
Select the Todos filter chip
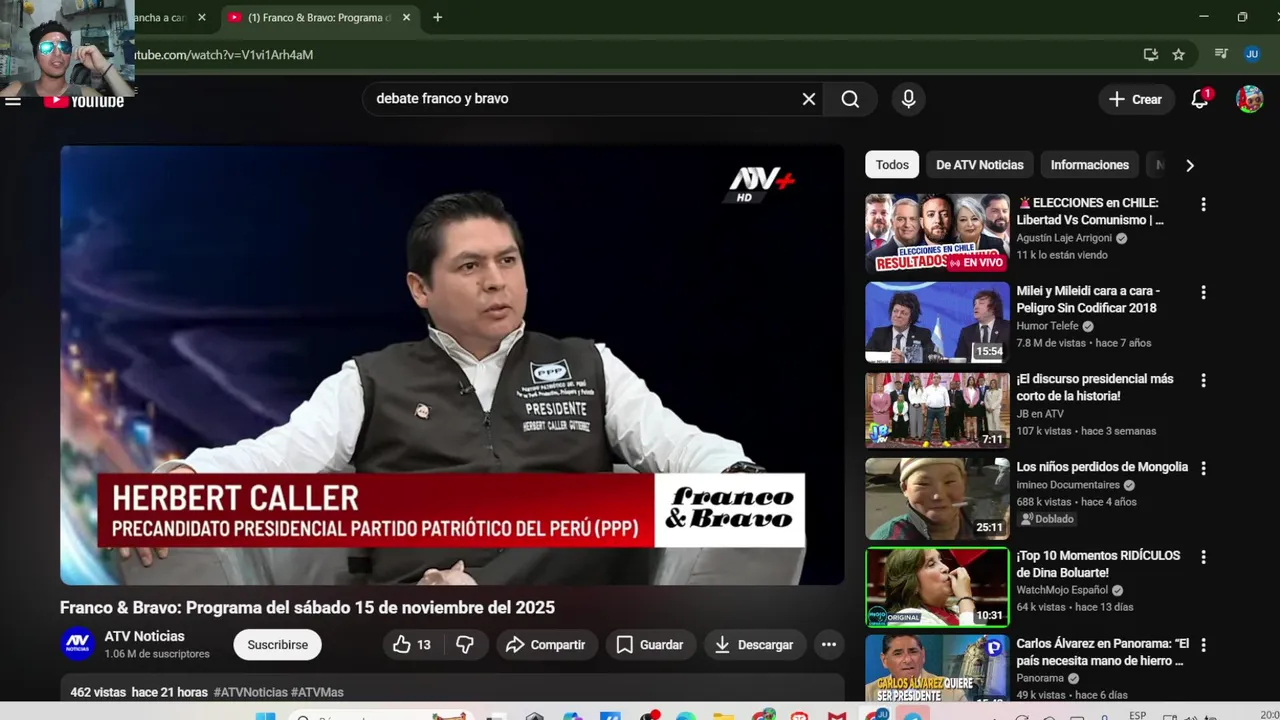(892, 165)
